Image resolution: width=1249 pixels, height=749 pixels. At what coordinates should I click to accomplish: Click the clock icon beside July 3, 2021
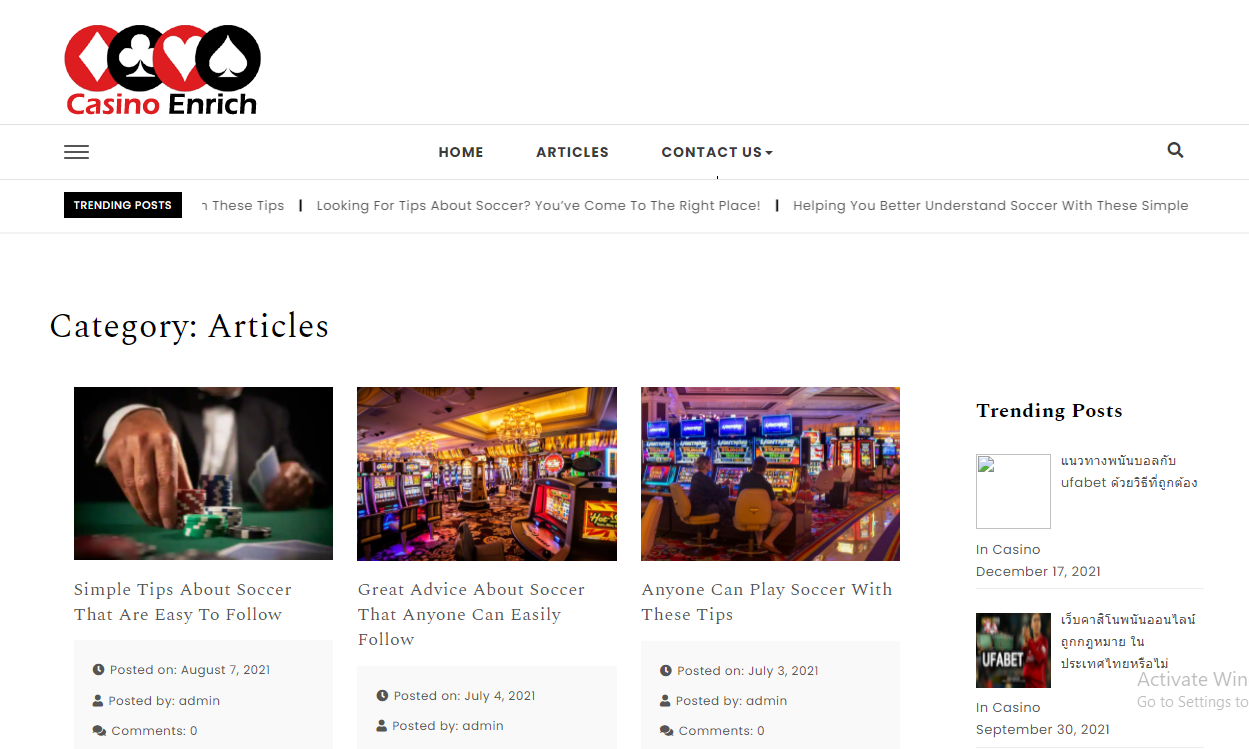(x=666, y=670)
